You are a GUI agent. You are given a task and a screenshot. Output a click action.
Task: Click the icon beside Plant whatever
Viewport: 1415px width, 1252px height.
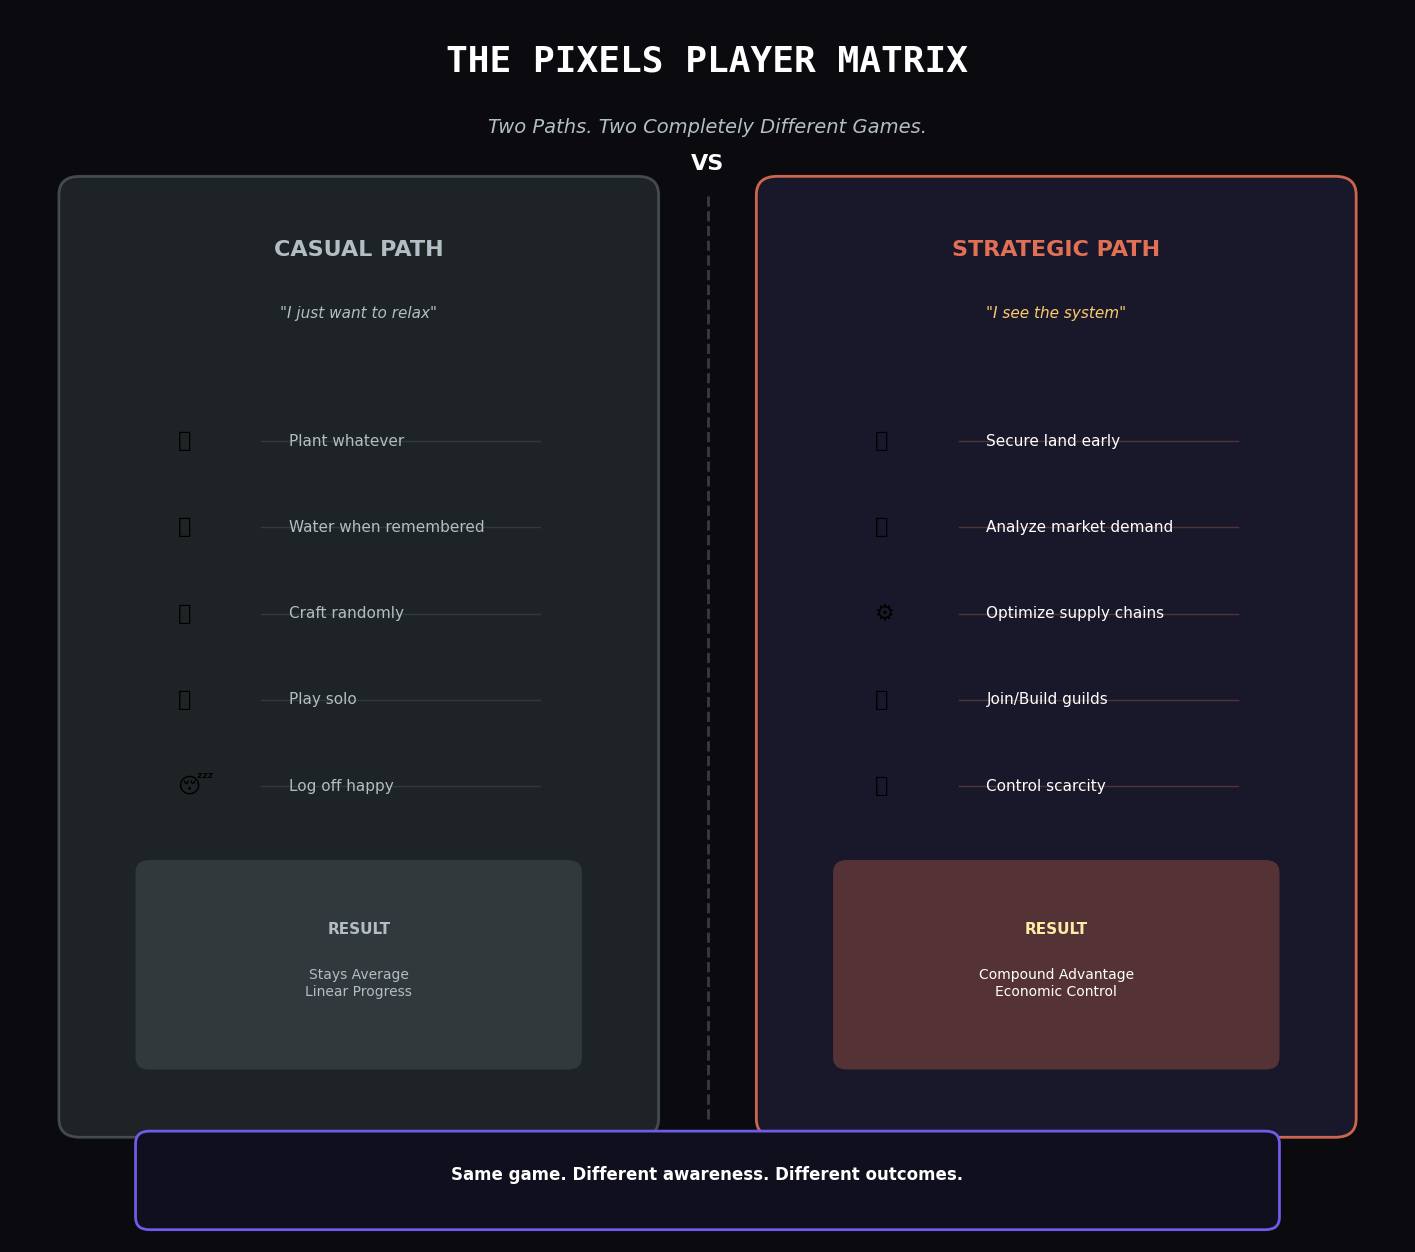pyautogui.click(x=185, y=441)
